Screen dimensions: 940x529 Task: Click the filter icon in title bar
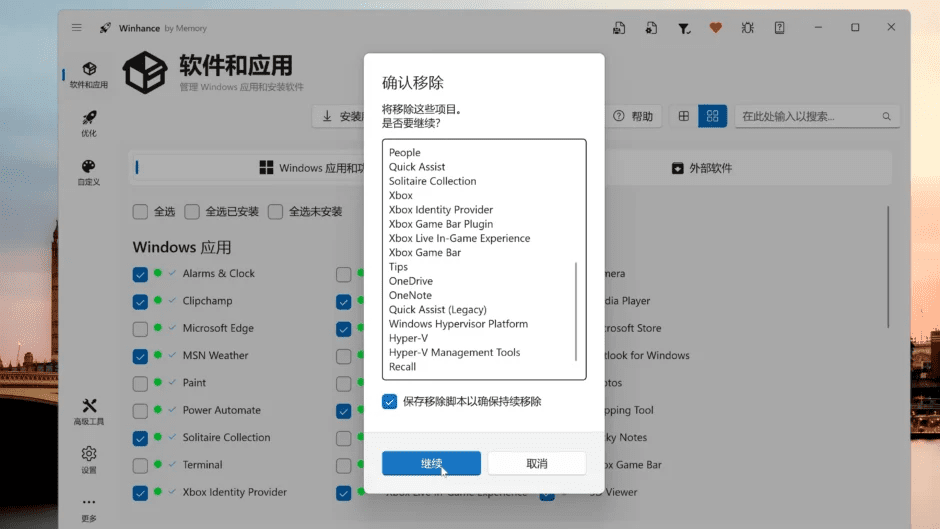click(x=683, y=28)
